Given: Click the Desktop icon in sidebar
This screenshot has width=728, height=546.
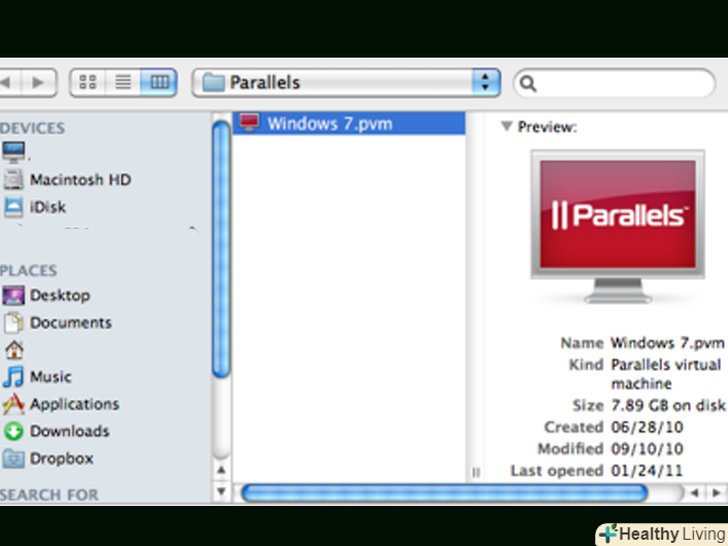Looking at the screenshot, I should 13,296.
